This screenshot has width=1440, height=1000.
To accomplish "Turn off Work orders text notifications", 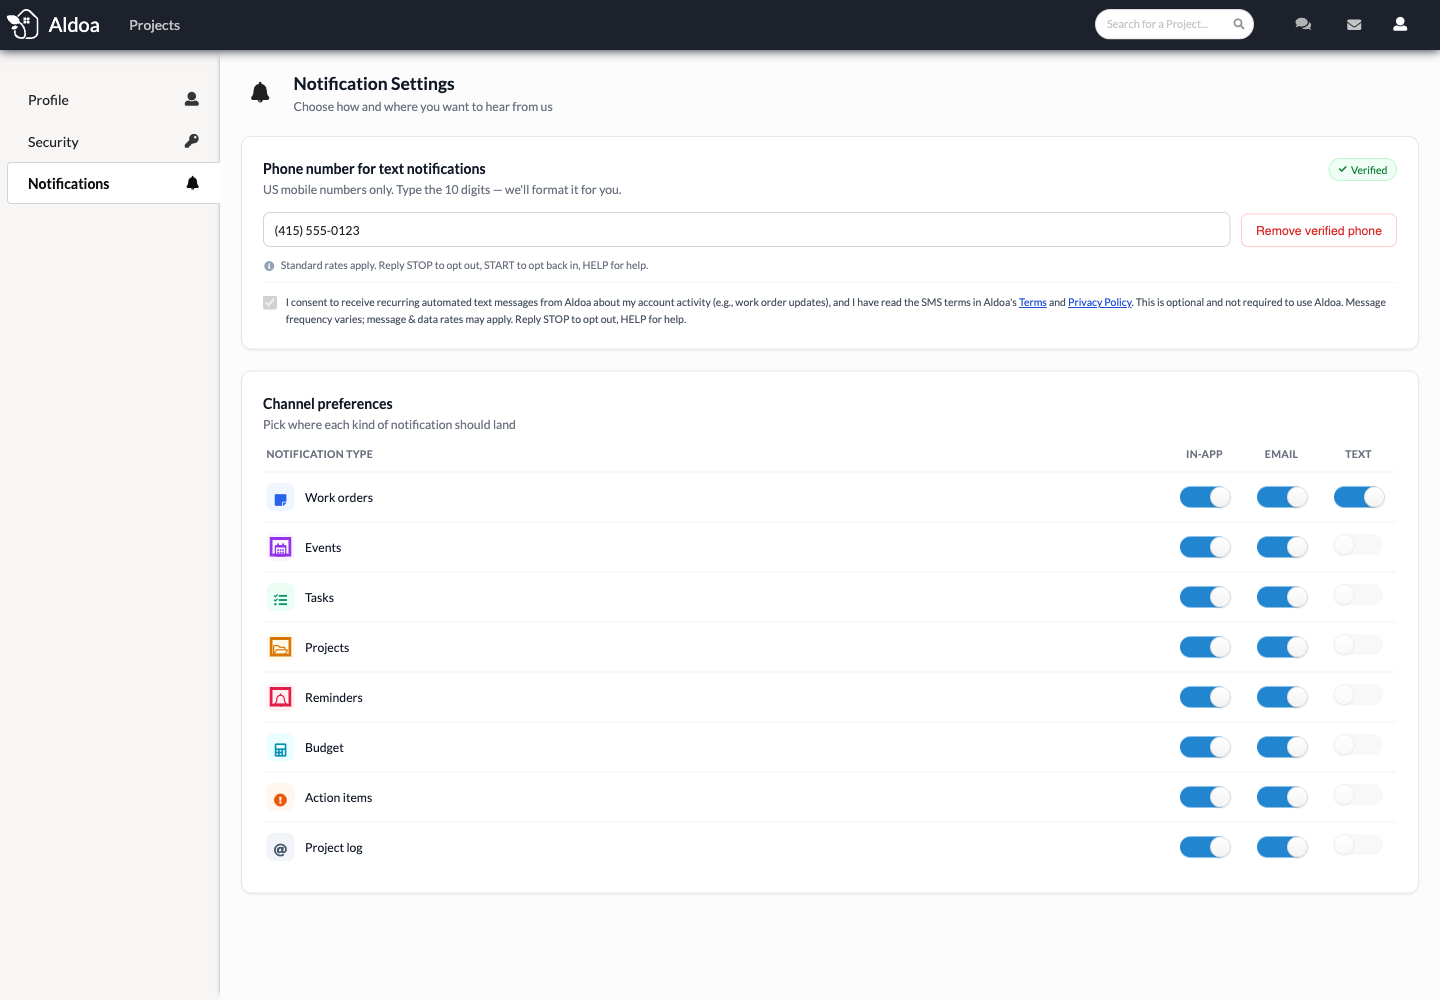I will pyautogui.click(x=1359, y=497).
